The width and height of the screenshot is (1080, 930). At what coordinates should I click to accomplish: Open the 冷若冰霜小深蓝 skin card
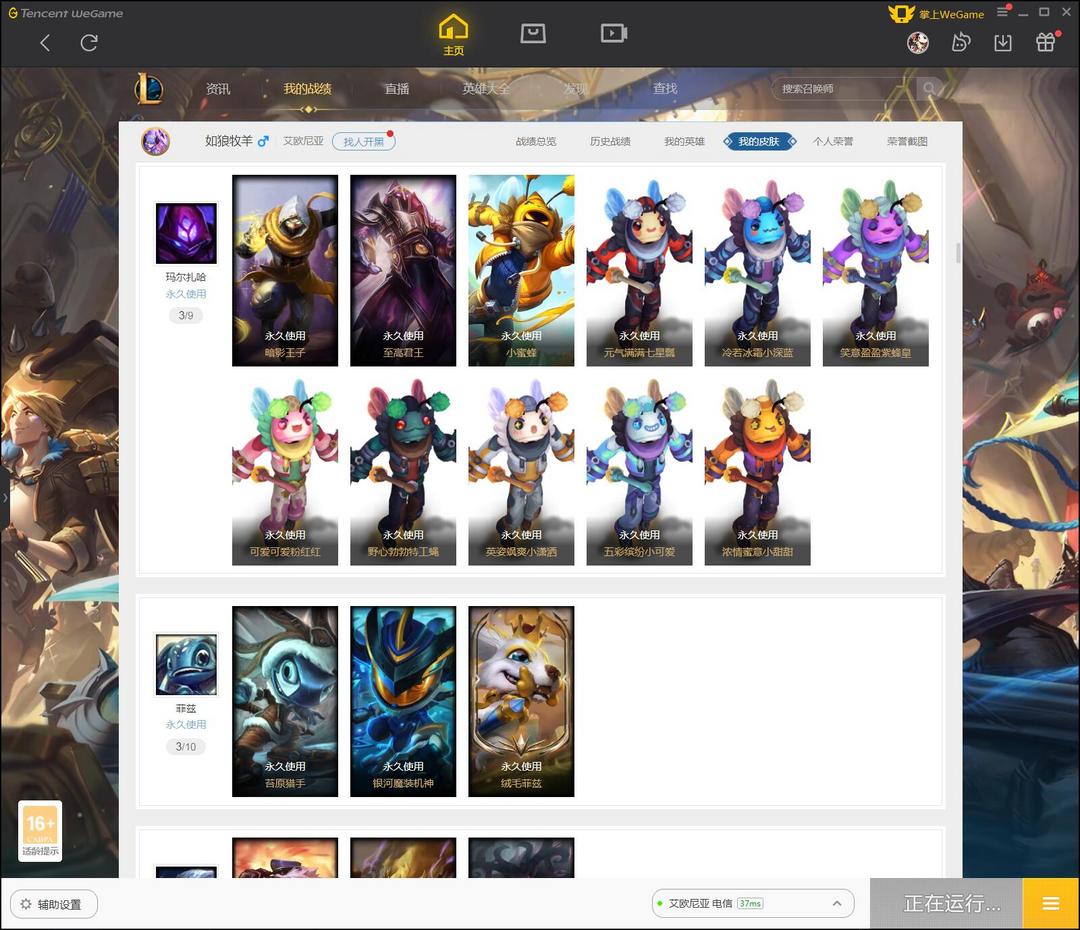[758, 270]
